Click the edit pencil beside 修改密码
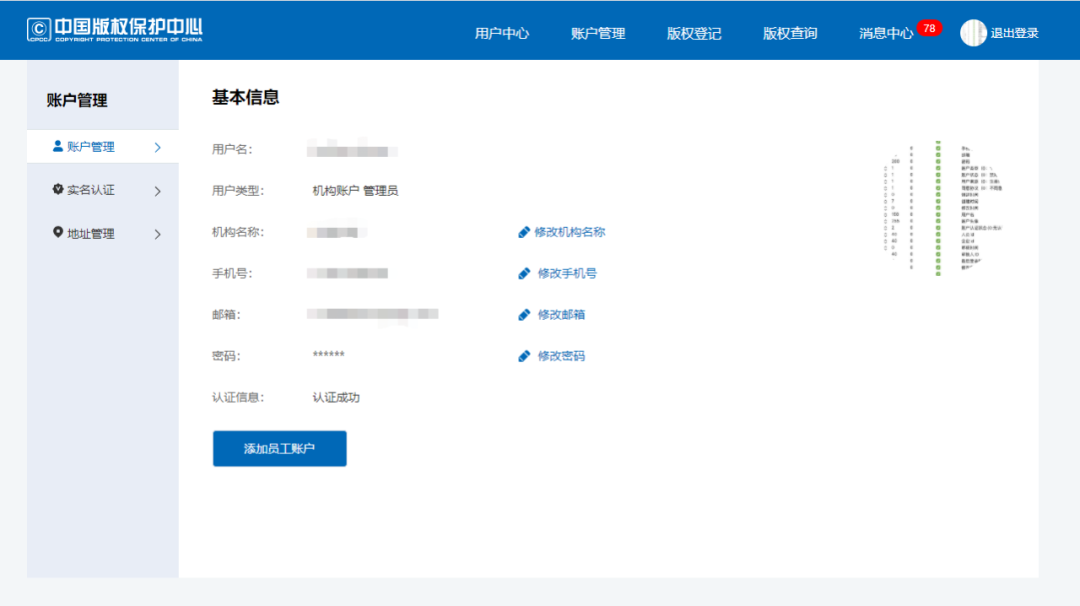The width and height of the screenshot is (1080, 606). [x=524, y=355]
